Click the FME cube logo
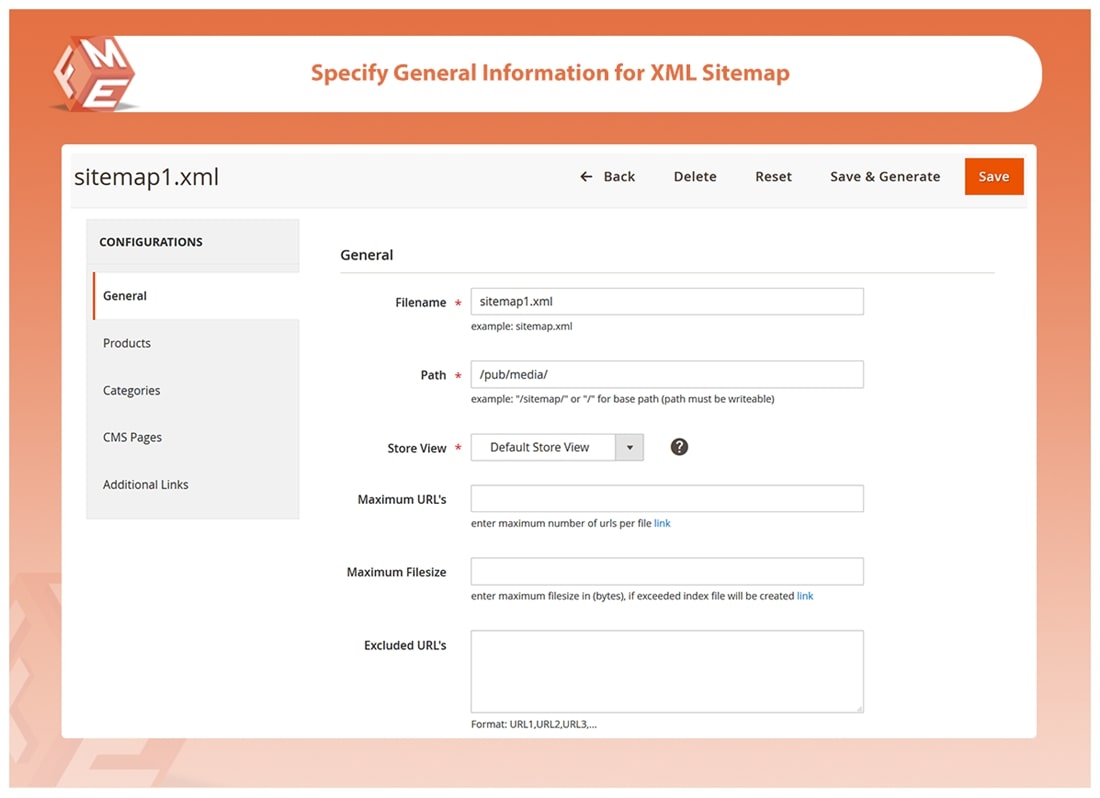 (95, 74)
